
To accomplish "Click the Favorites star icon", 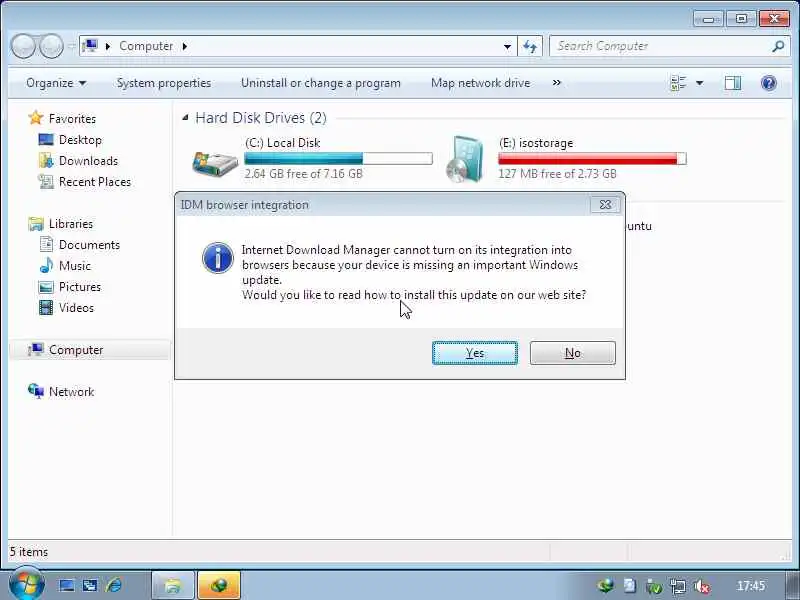I will point(36,118).
